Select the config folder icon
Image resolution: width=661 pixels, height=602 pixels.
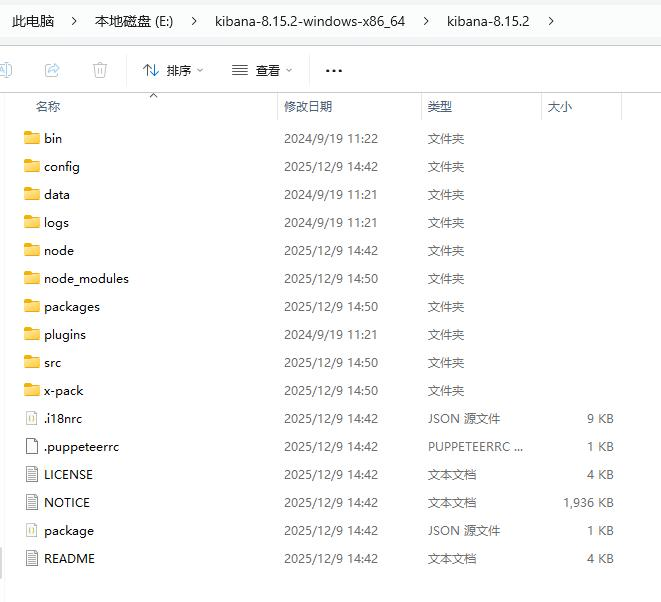tap(32, 166)
